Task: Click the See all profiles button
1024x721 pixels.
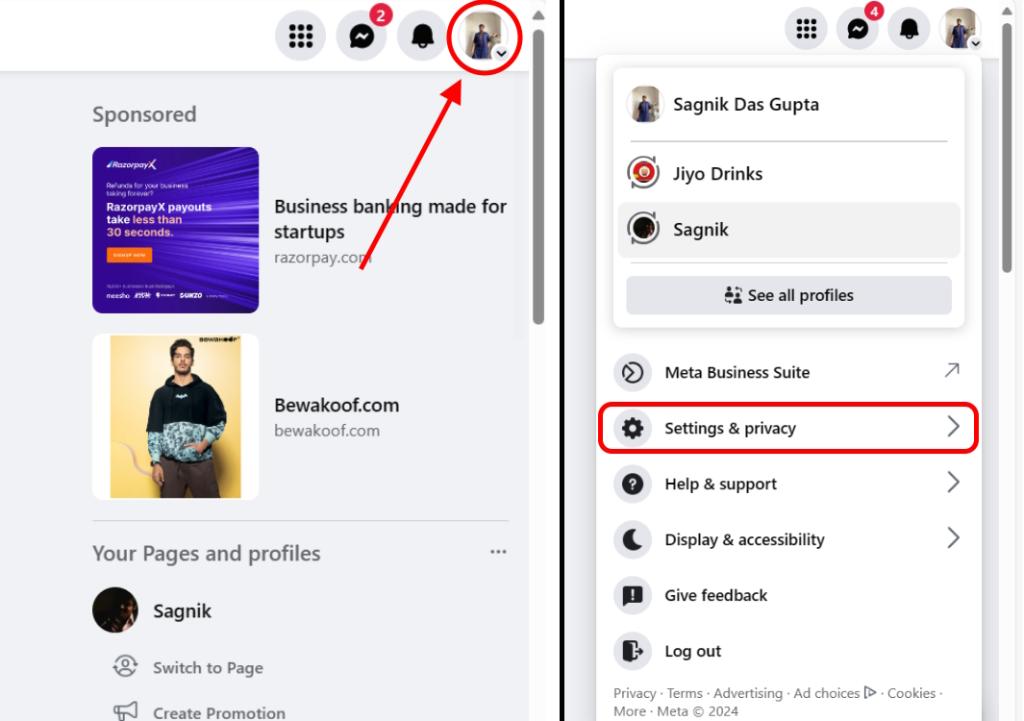Action: 789,295
